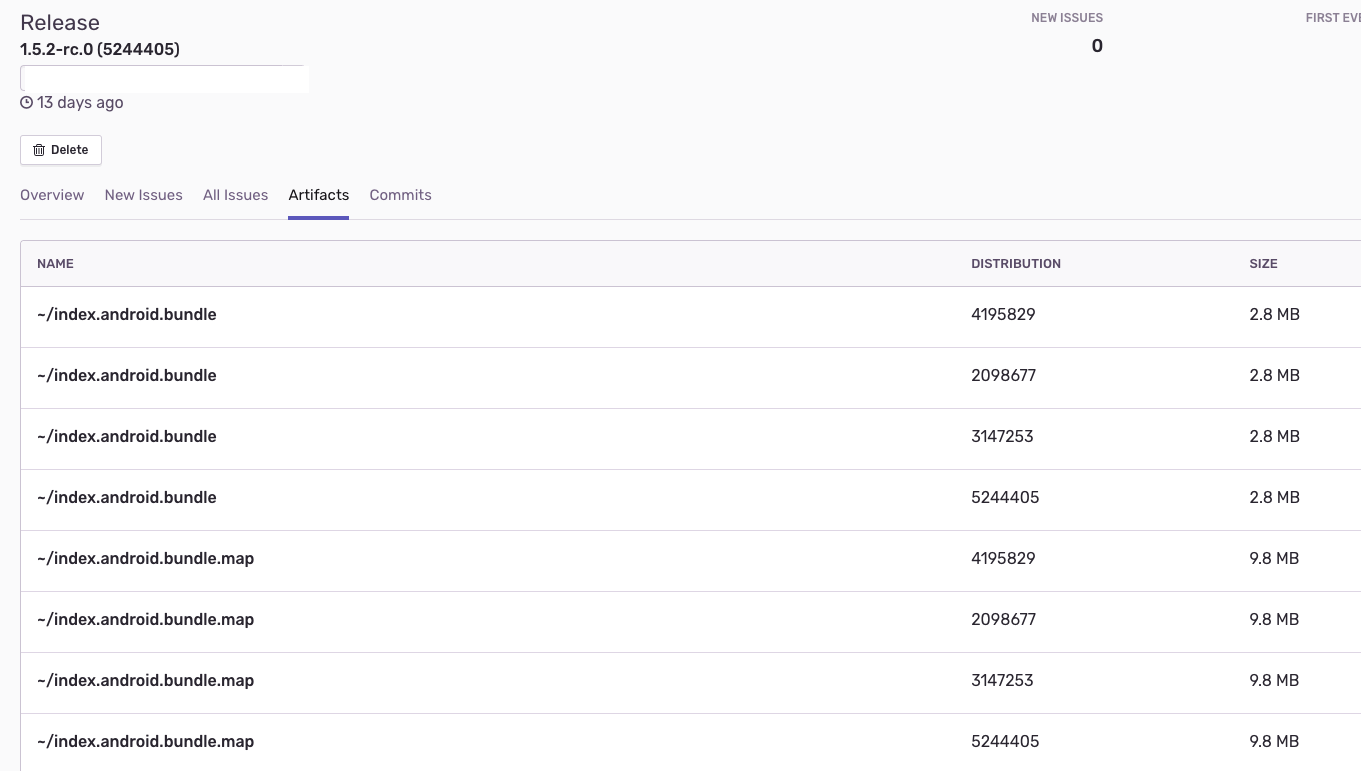Switch to the Overview tab
The width and height of the screenshot is (1361, 771).
click(52, 195)
